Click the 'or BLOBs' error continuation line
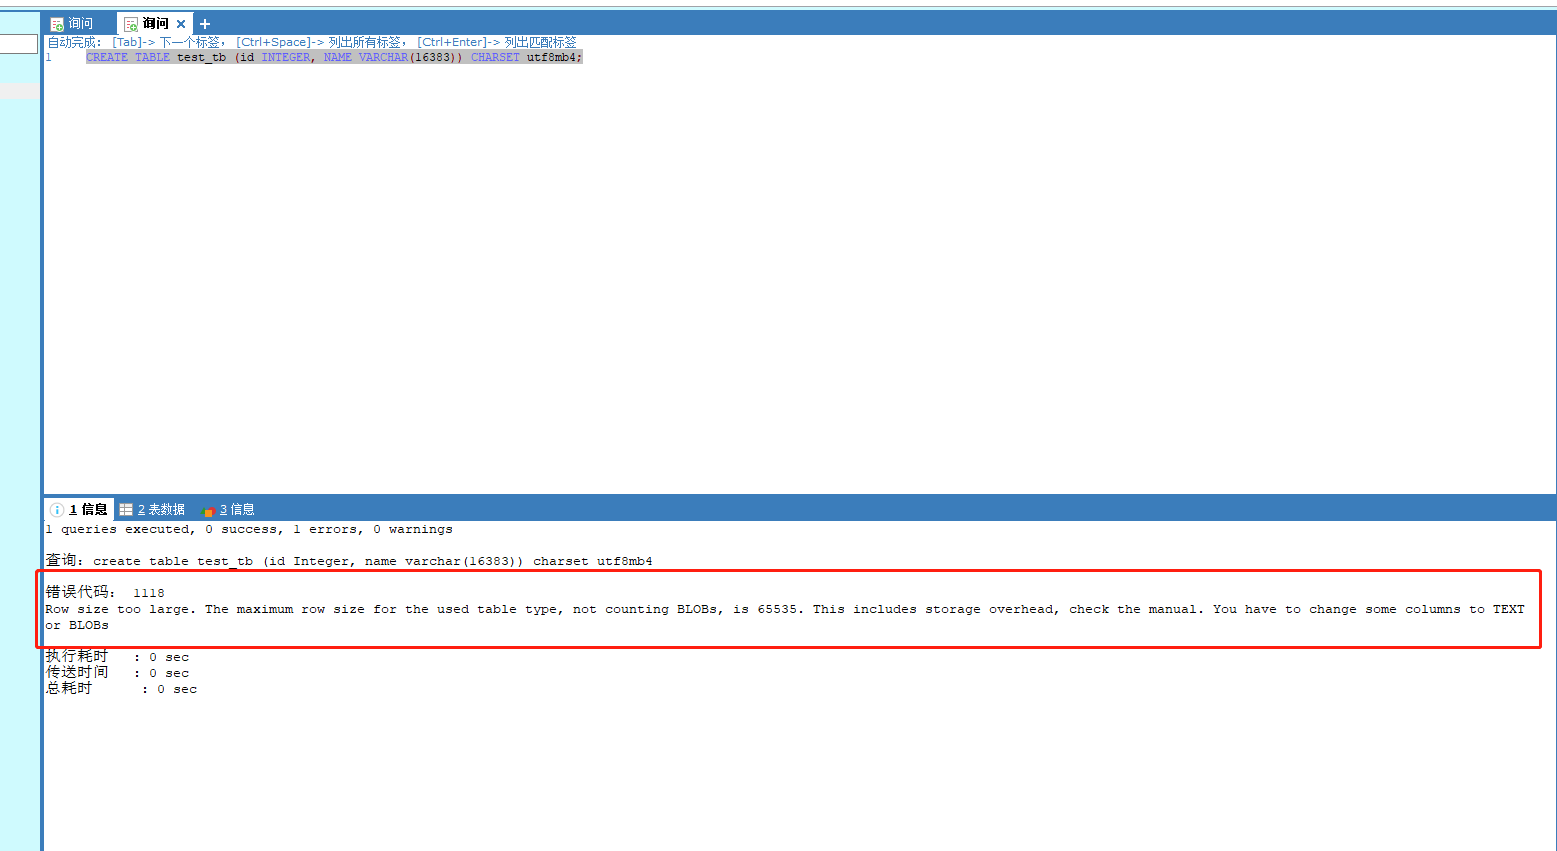This screenshot has width=1557, height=851. 77,625
